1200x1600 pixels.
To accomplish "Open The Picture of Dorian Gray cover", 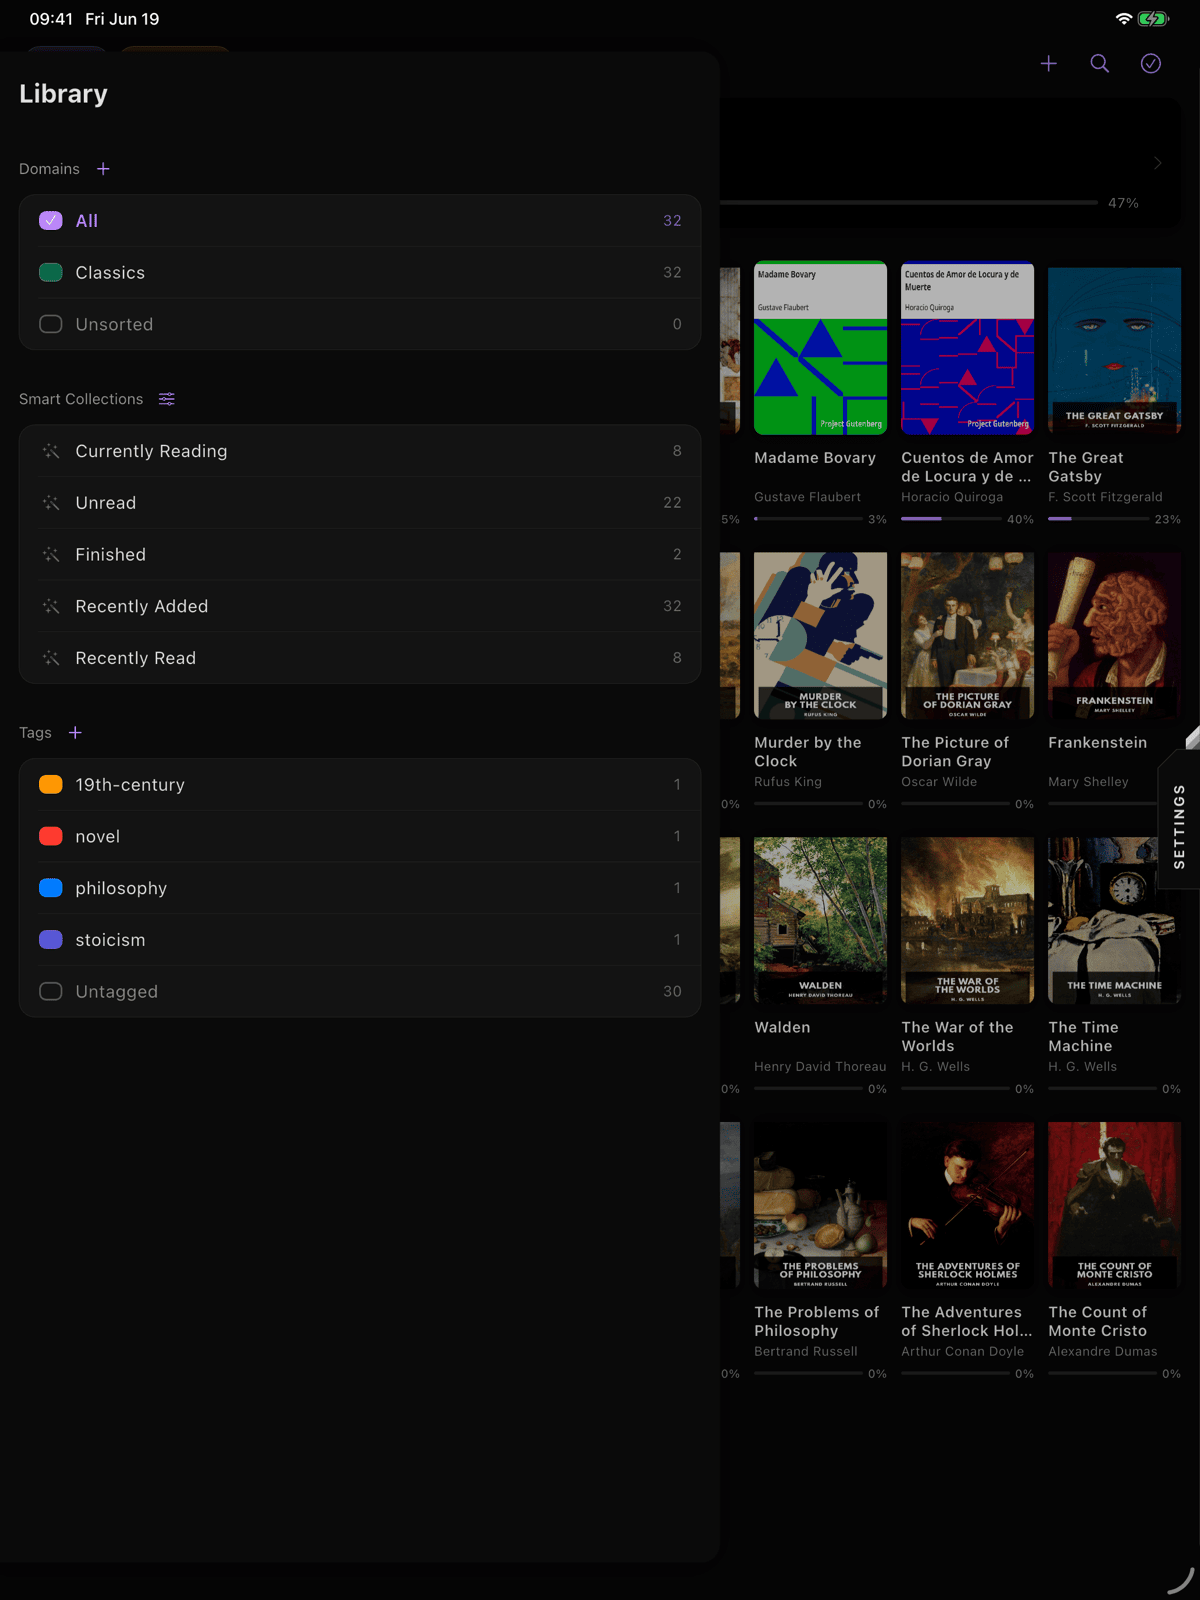I will click(967, 636).
